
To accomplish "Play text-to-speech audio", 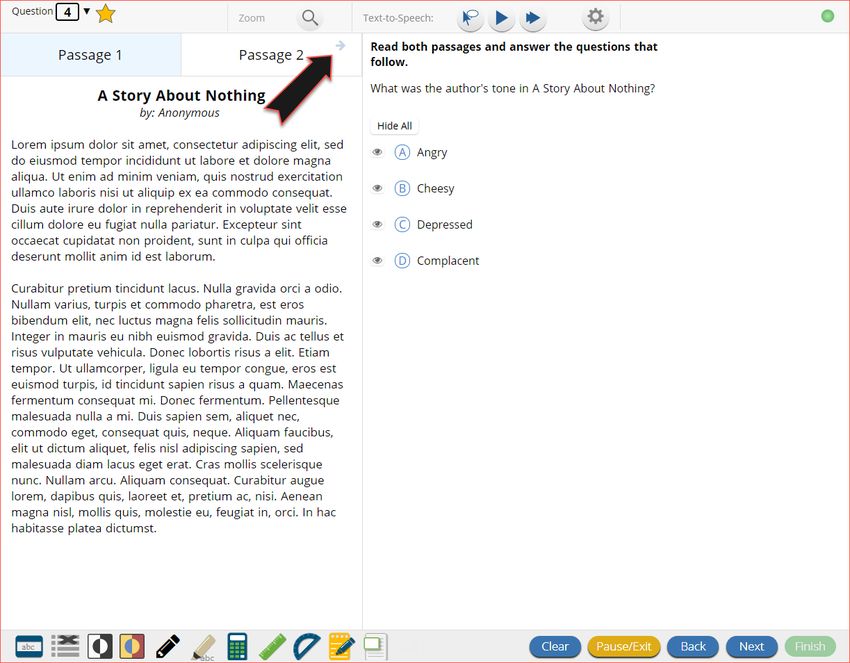I will (x=501, y=18).
